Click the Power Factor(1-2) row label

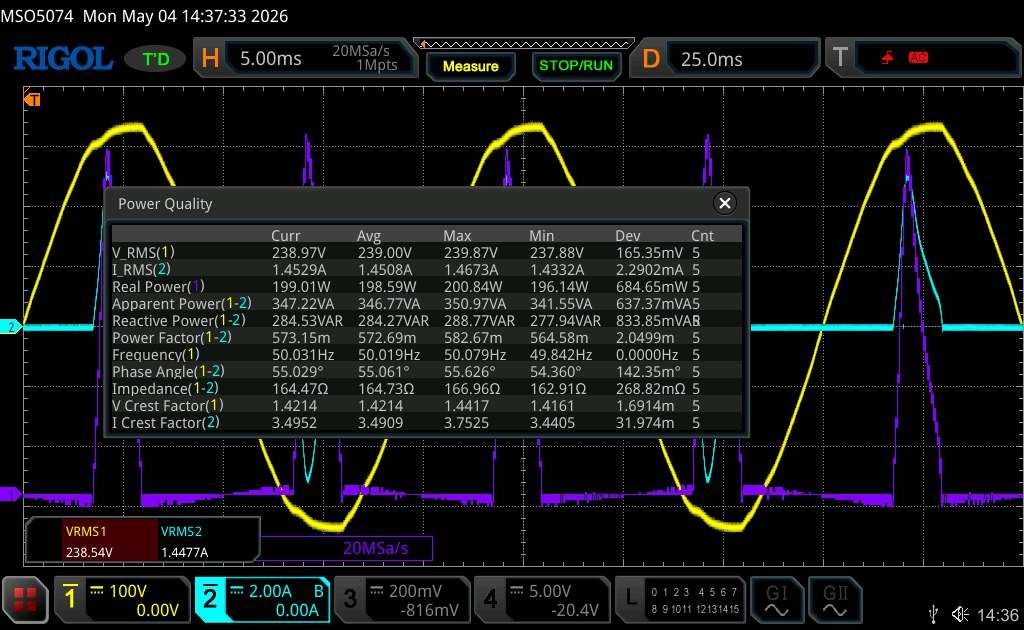tap(172, 337)
